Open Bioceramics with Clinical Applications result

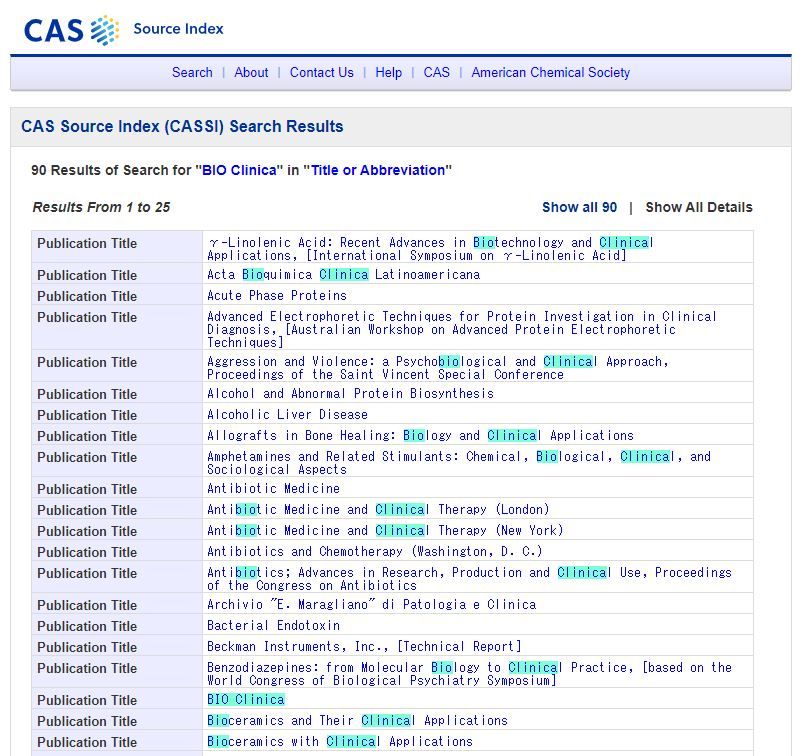pyautogui.click(x=340, y=742)
